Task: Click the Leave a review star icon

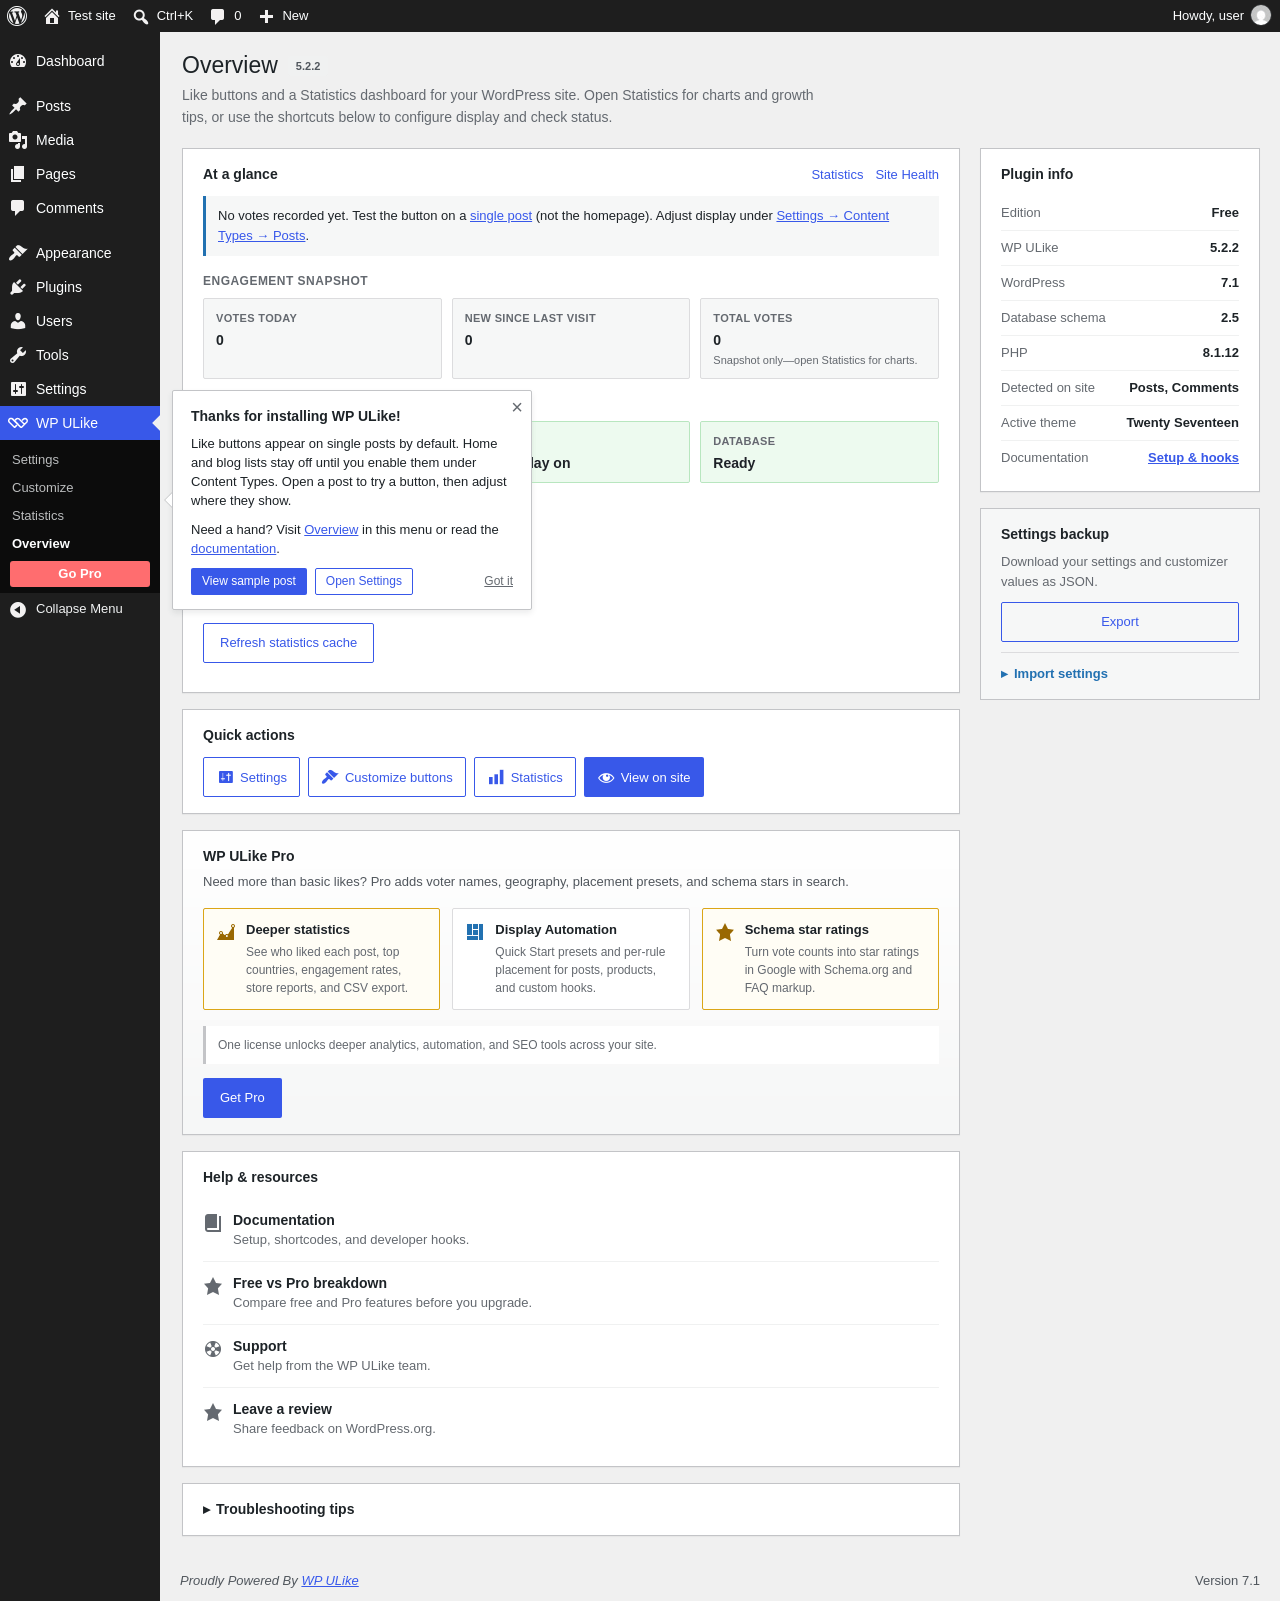Action: pos(213,1412)
